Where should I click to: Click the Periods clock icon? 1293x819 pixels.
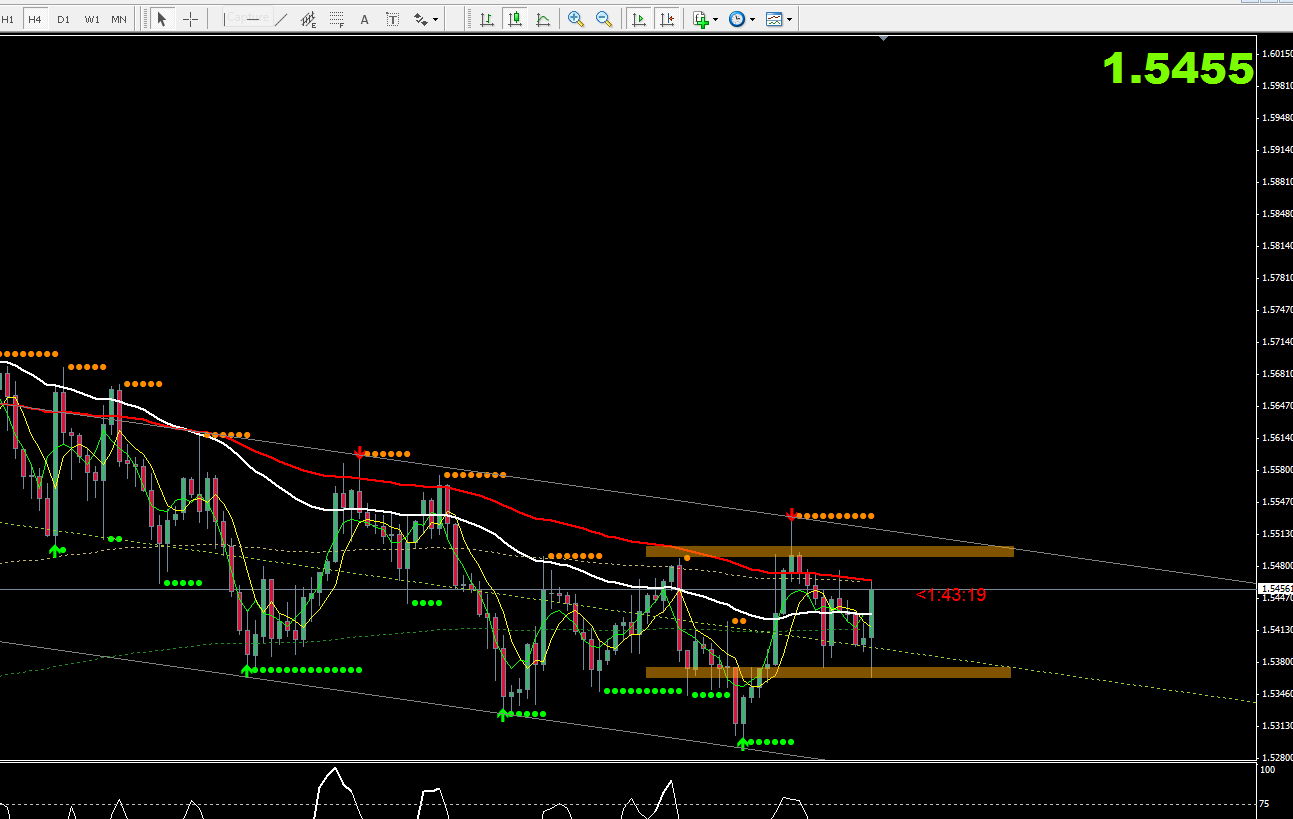tap(737, 19)
